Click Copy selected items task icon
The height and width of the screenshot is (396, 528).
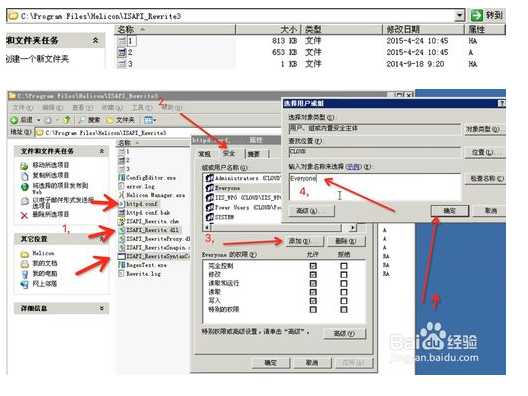[24, 175]
